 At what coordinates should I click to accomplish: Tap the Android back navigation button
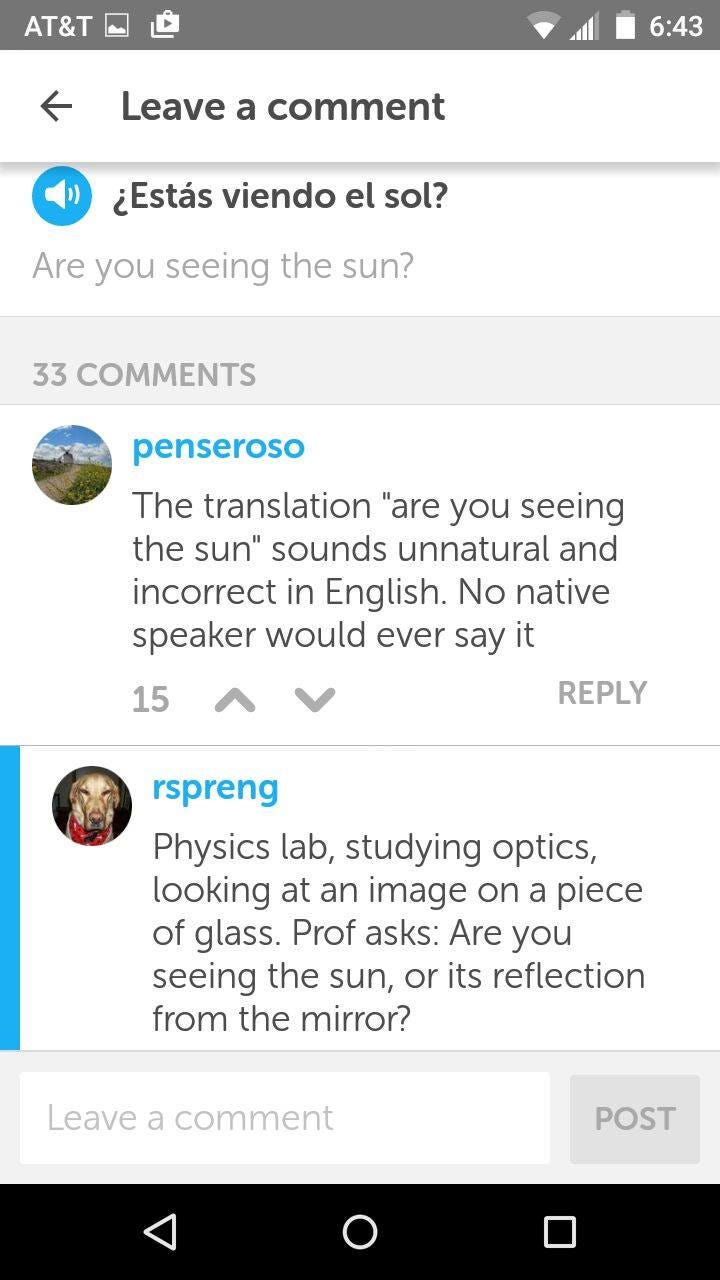(160, 1232)
